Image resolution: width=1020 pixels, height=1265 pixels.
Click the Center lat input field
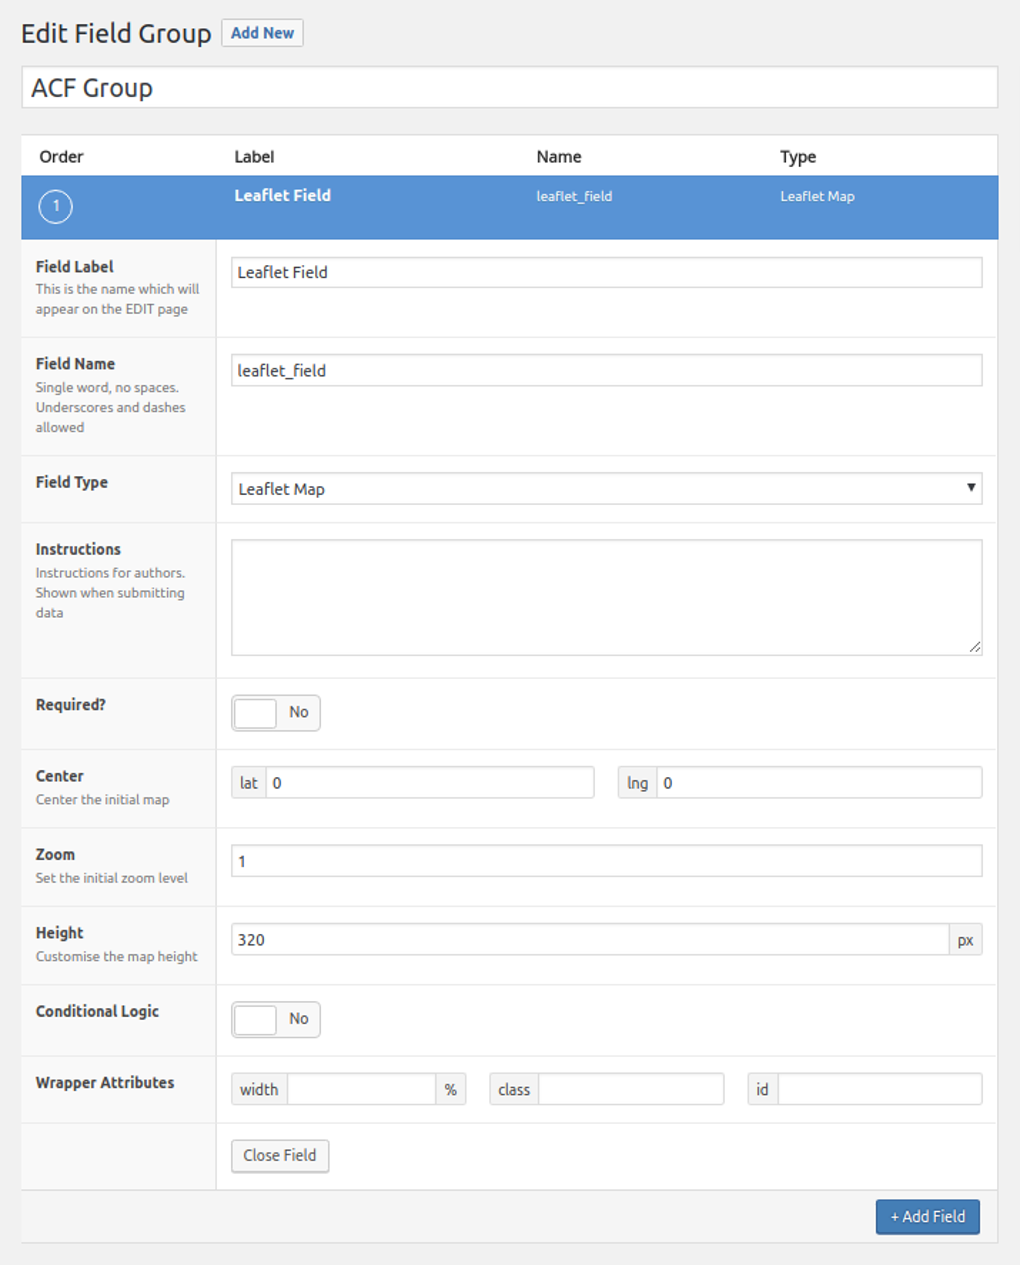pos(430,783)
